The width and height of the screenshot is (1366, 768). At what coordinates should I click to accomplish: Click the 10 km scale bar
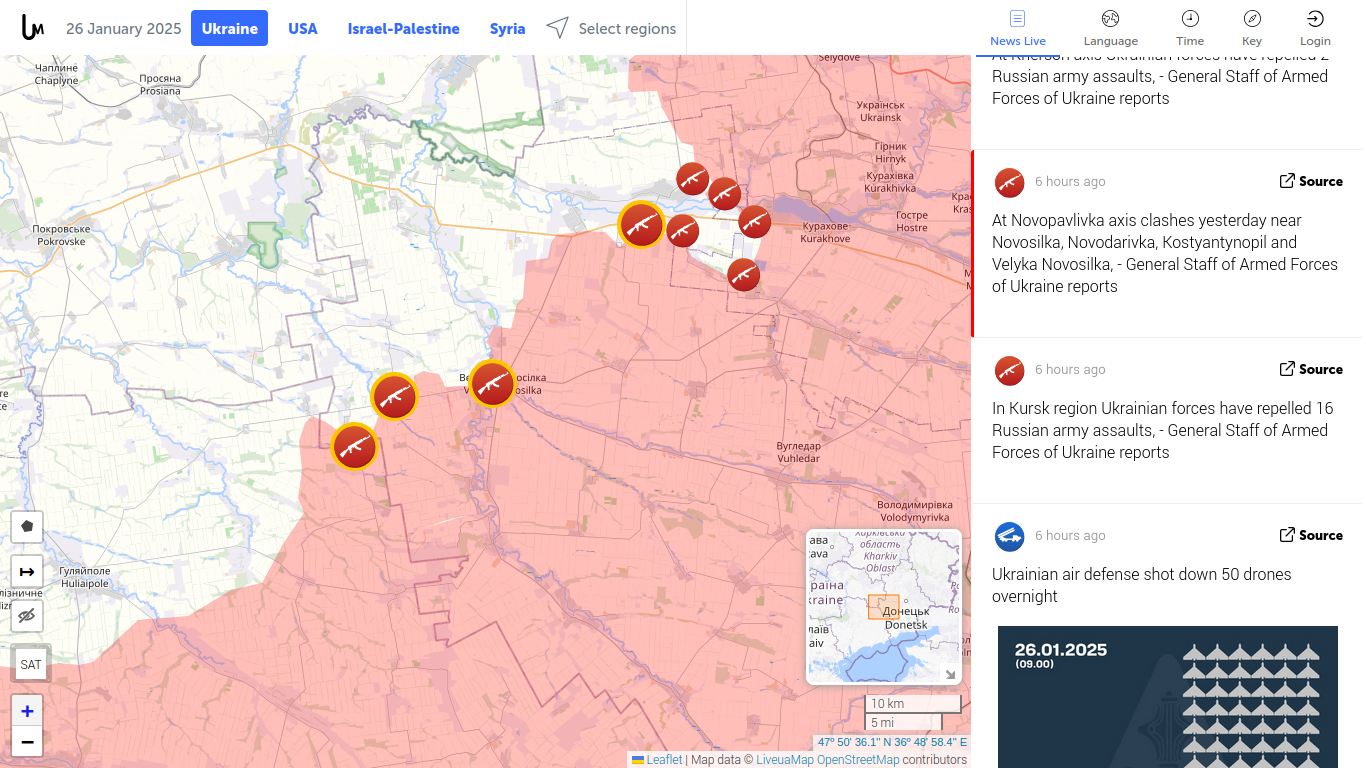pyautogui.click(x=913, y=704)
